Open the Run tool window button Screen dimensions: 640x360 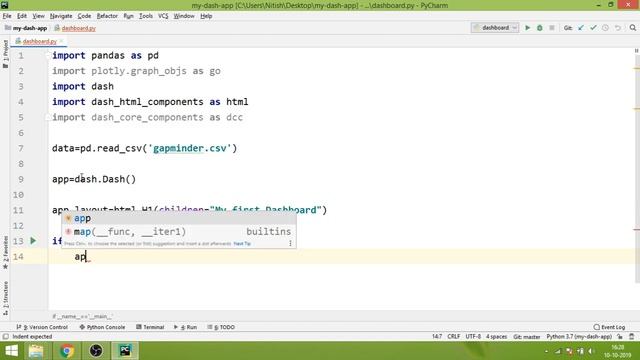(185, 327)
